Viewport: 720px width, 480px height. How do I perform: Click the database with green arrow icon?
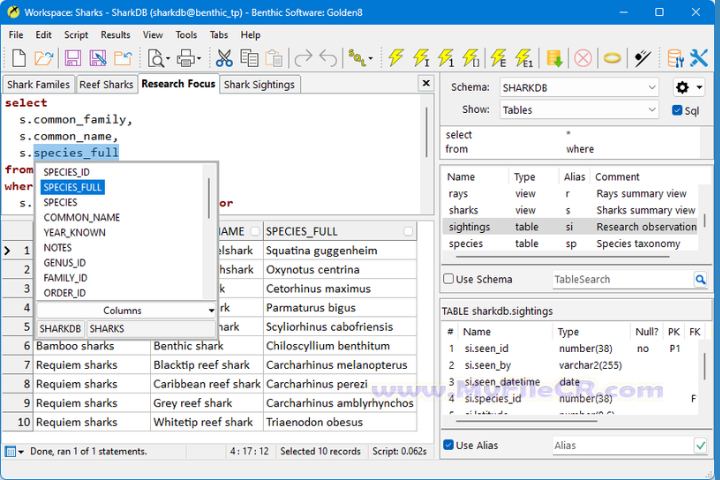pyautogui.click(x=554, y=58)
